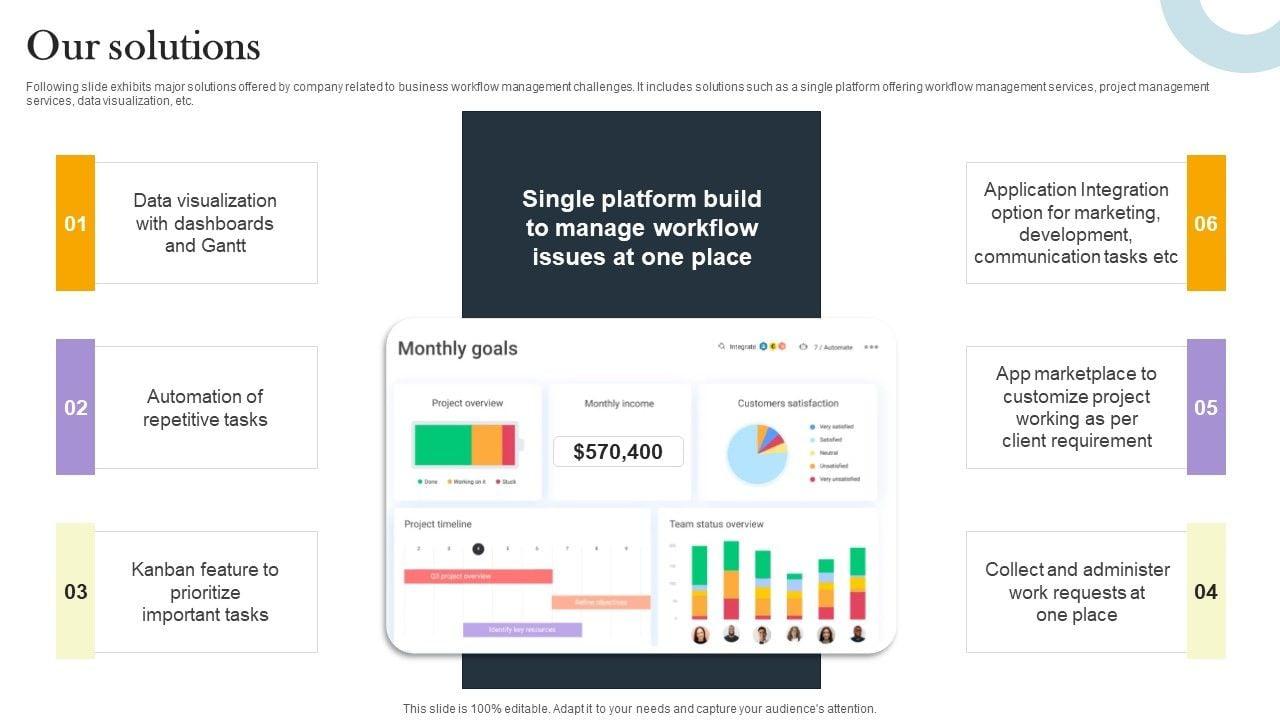Click the 'Monthly goals' dashboard title
The width and height of the screenshot is (1280, 720).
(458, 348)
